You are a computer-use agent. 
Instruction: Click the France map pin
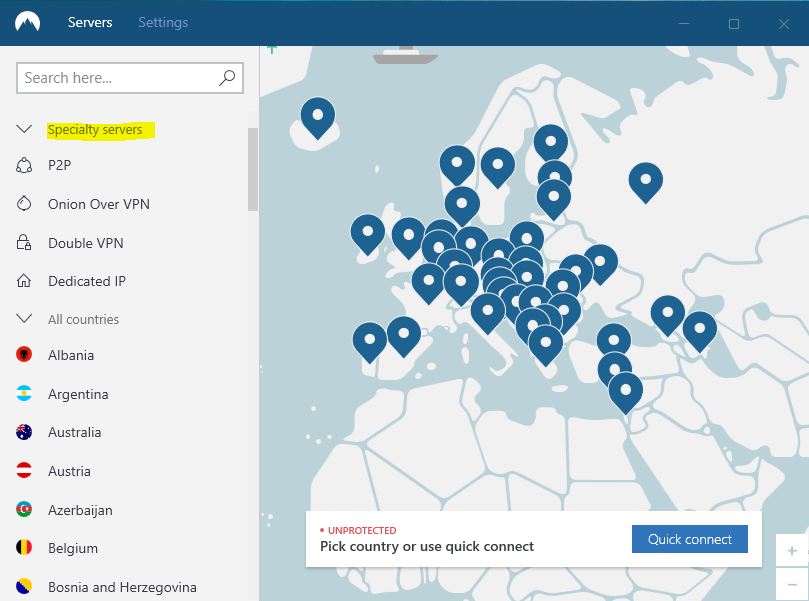click(x=429, y=282)
